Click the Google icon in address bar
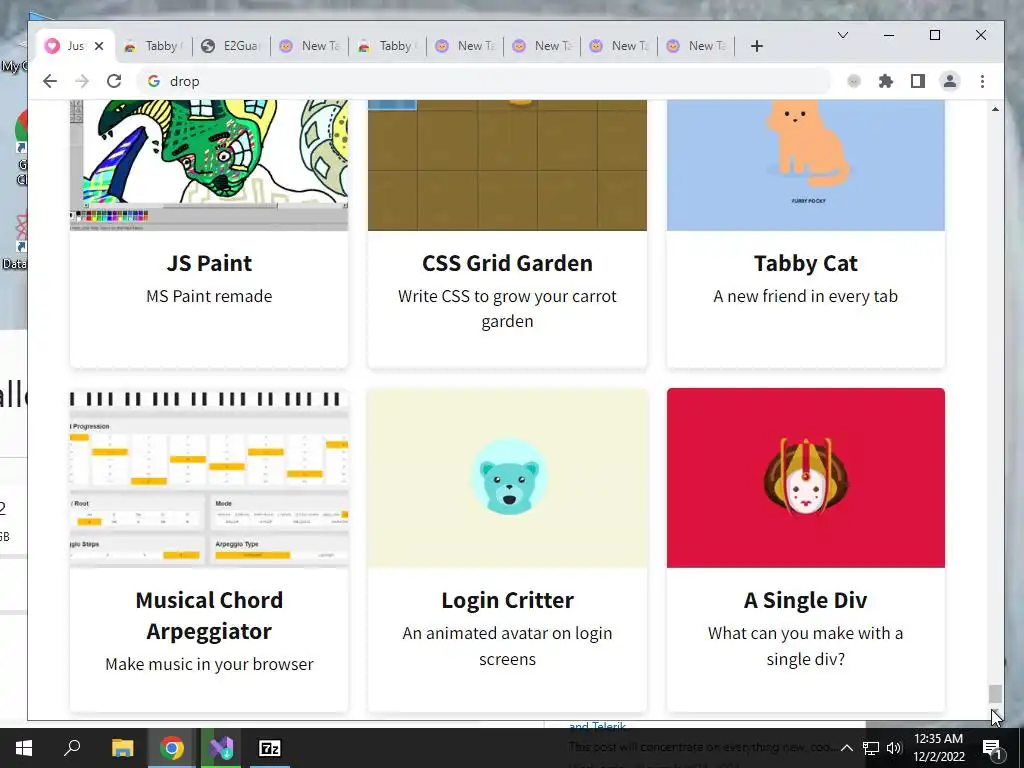This screenshot has width=1024, height=768. pyautogui.click(x=154, y=81)
